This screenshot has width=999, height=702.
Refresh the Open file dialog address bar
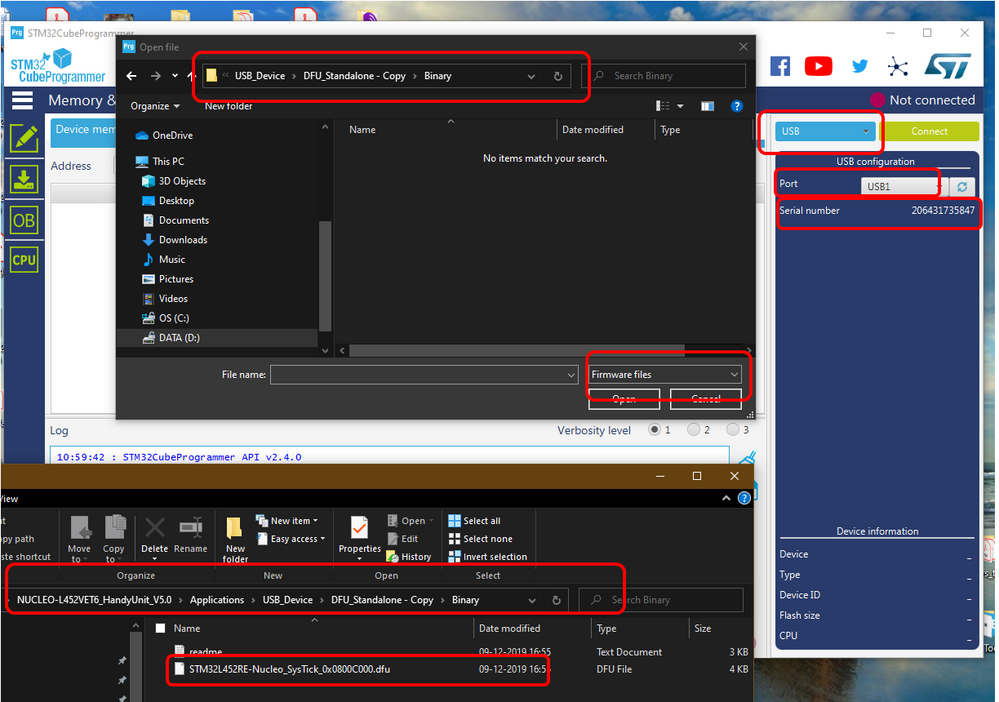tap(558, 76)
